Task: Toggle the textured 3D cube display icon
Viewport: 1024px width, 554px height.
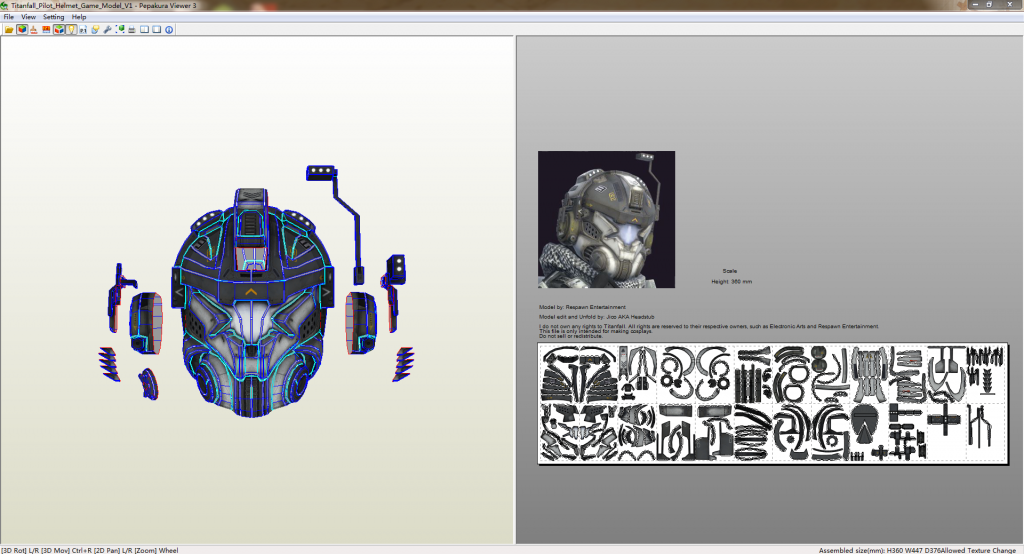Action: coord(22,29)
